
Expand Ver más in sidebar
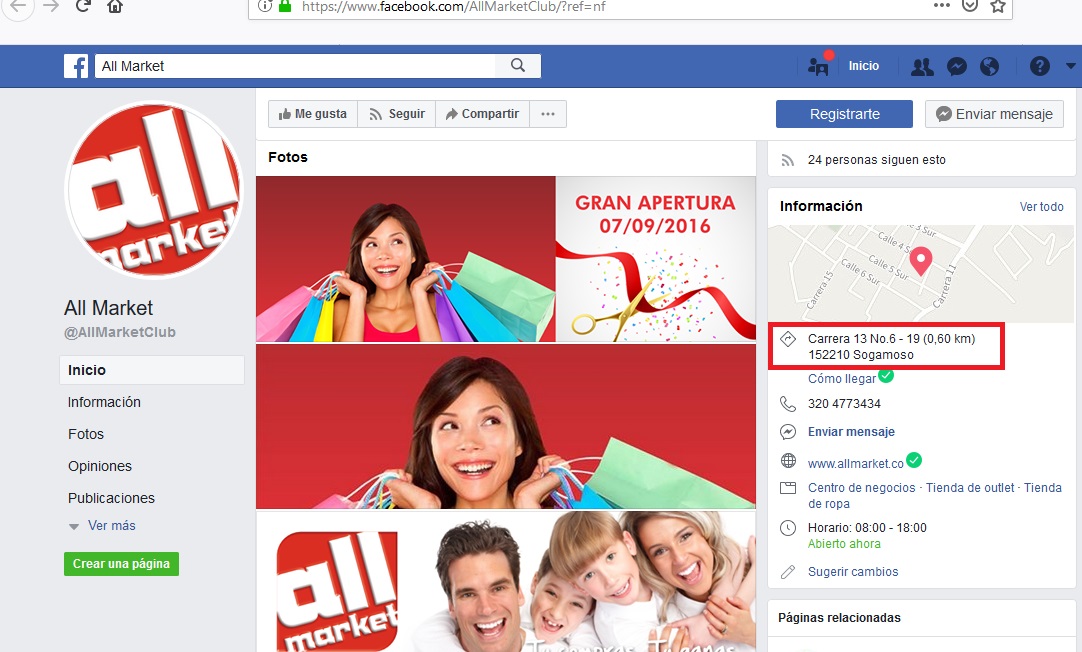111,526
